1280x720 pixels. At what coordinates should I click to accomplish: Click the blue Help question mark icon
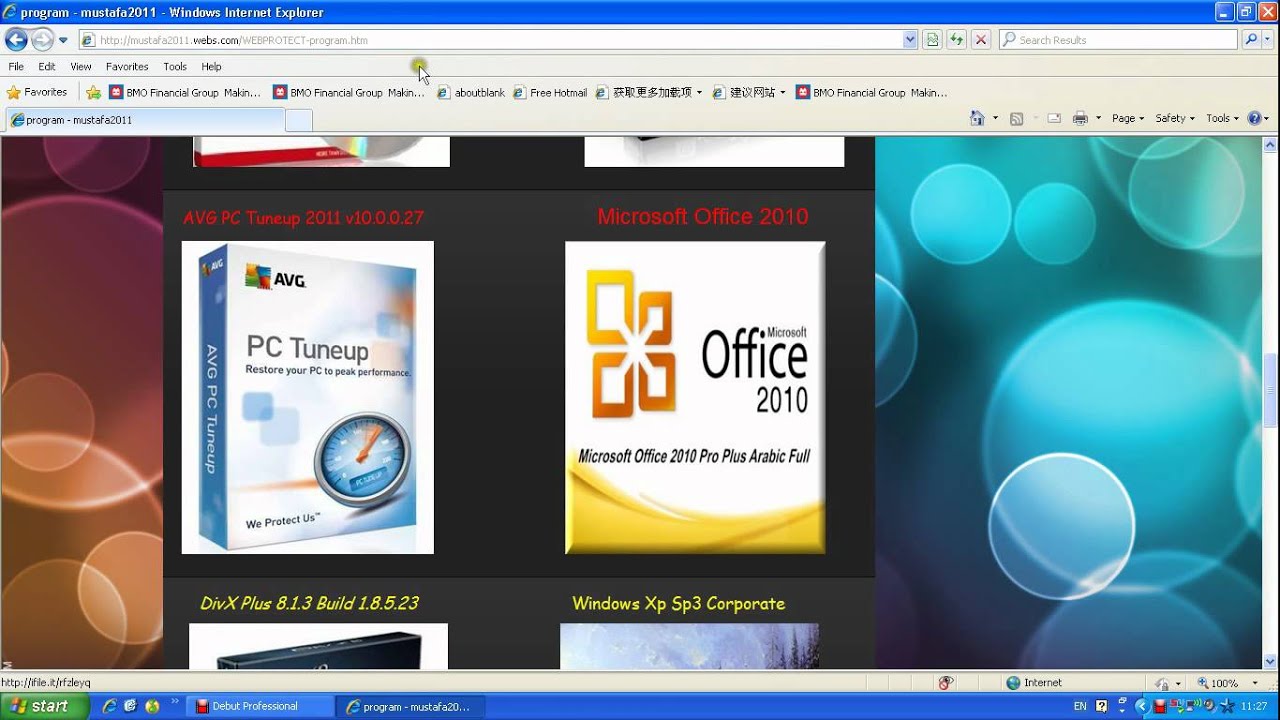[x=1254, y=118]
